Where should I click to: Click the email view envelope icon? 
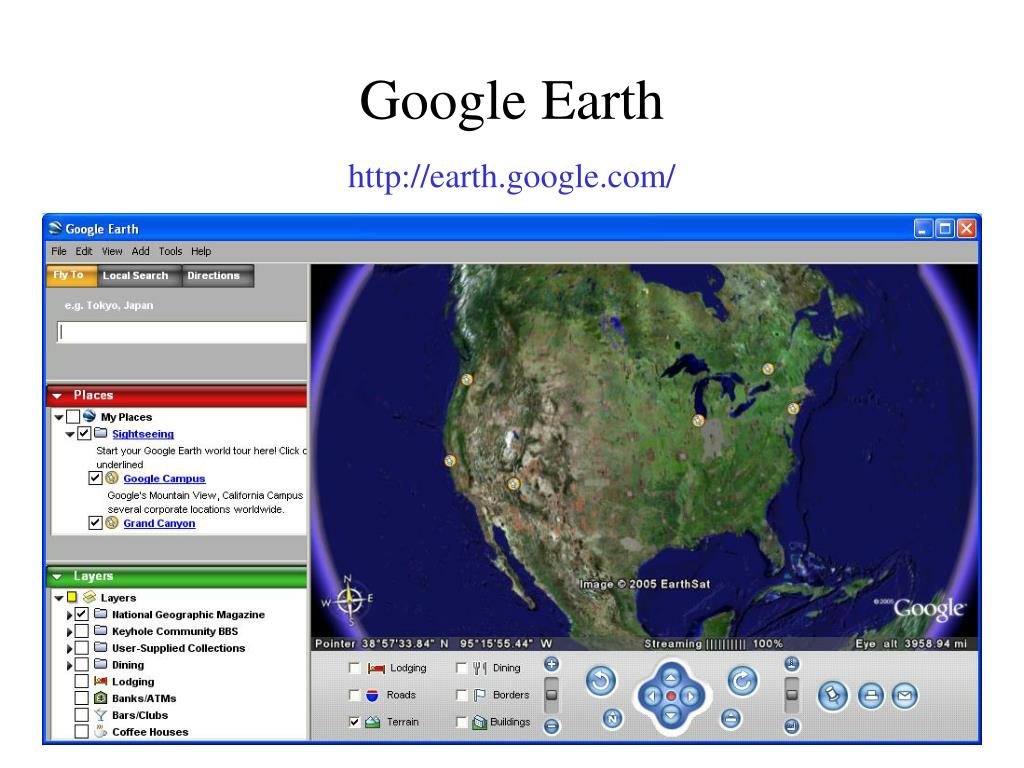(904, 696)
